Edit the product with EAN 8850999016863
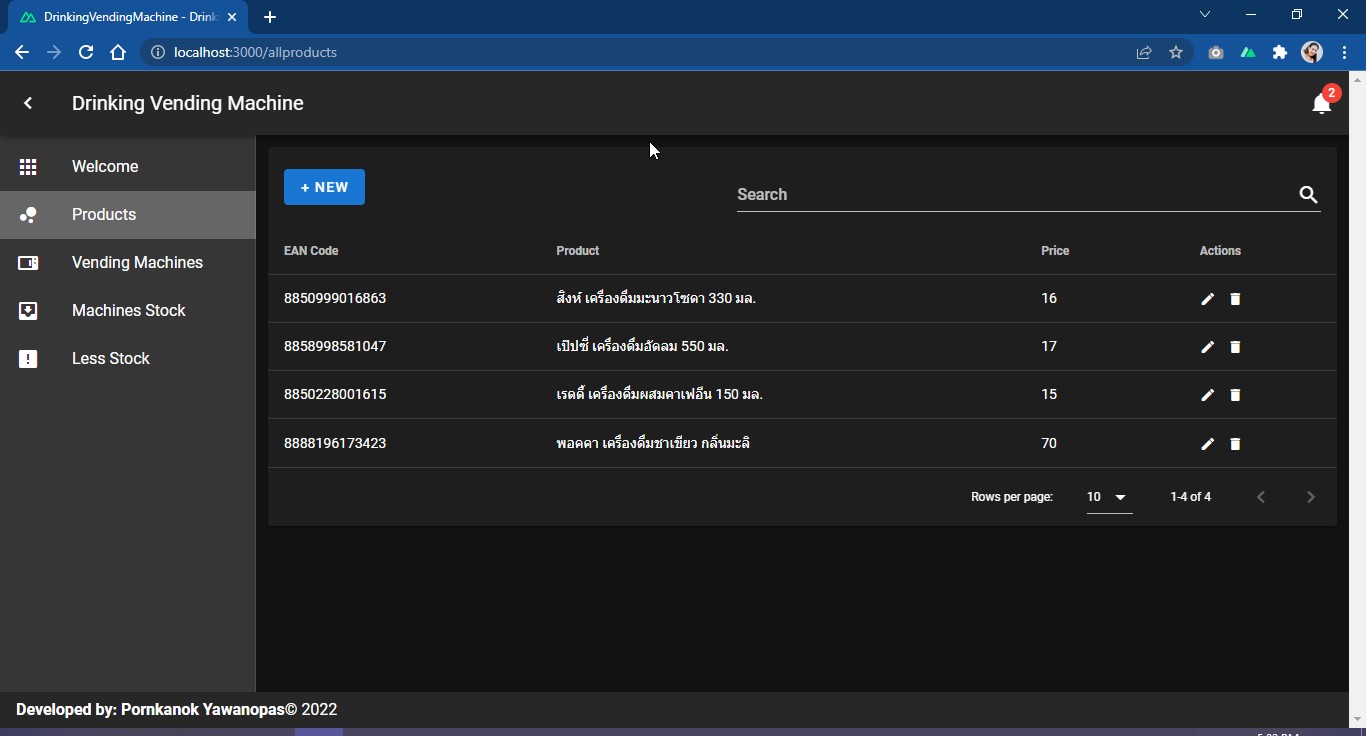The width and height of the screenshot is (1366, 736). 1207,299
